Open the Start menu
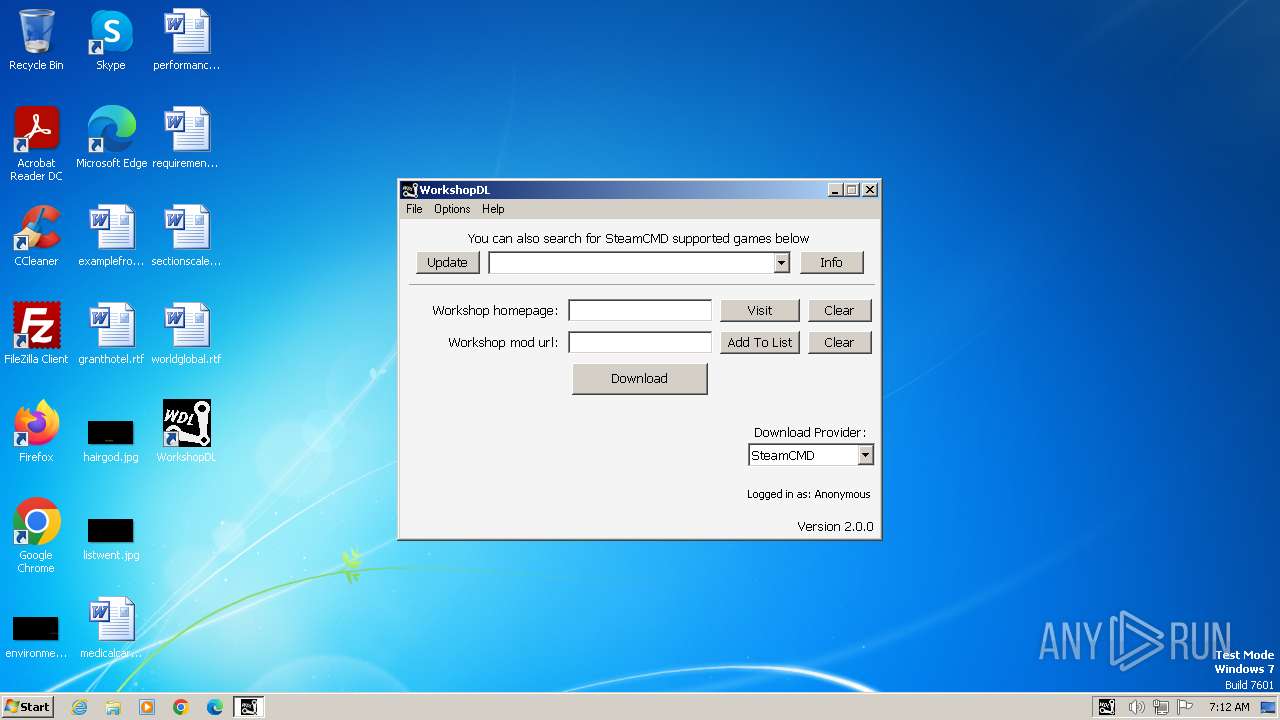The image size is (1280, 720). (27, 707)
